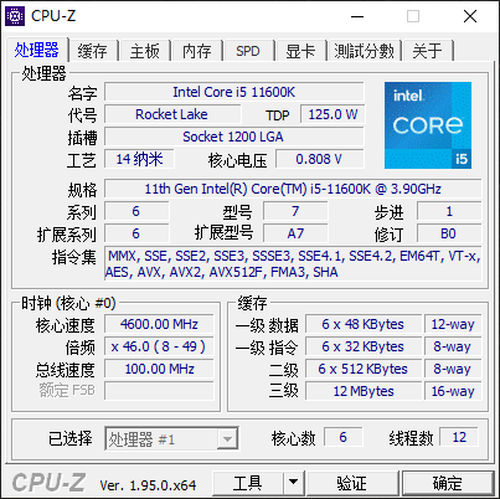This screenshot has height=499, width=500.
Task: Switch to the 測試分數 benchmark tab
Action: pos(365,51)
